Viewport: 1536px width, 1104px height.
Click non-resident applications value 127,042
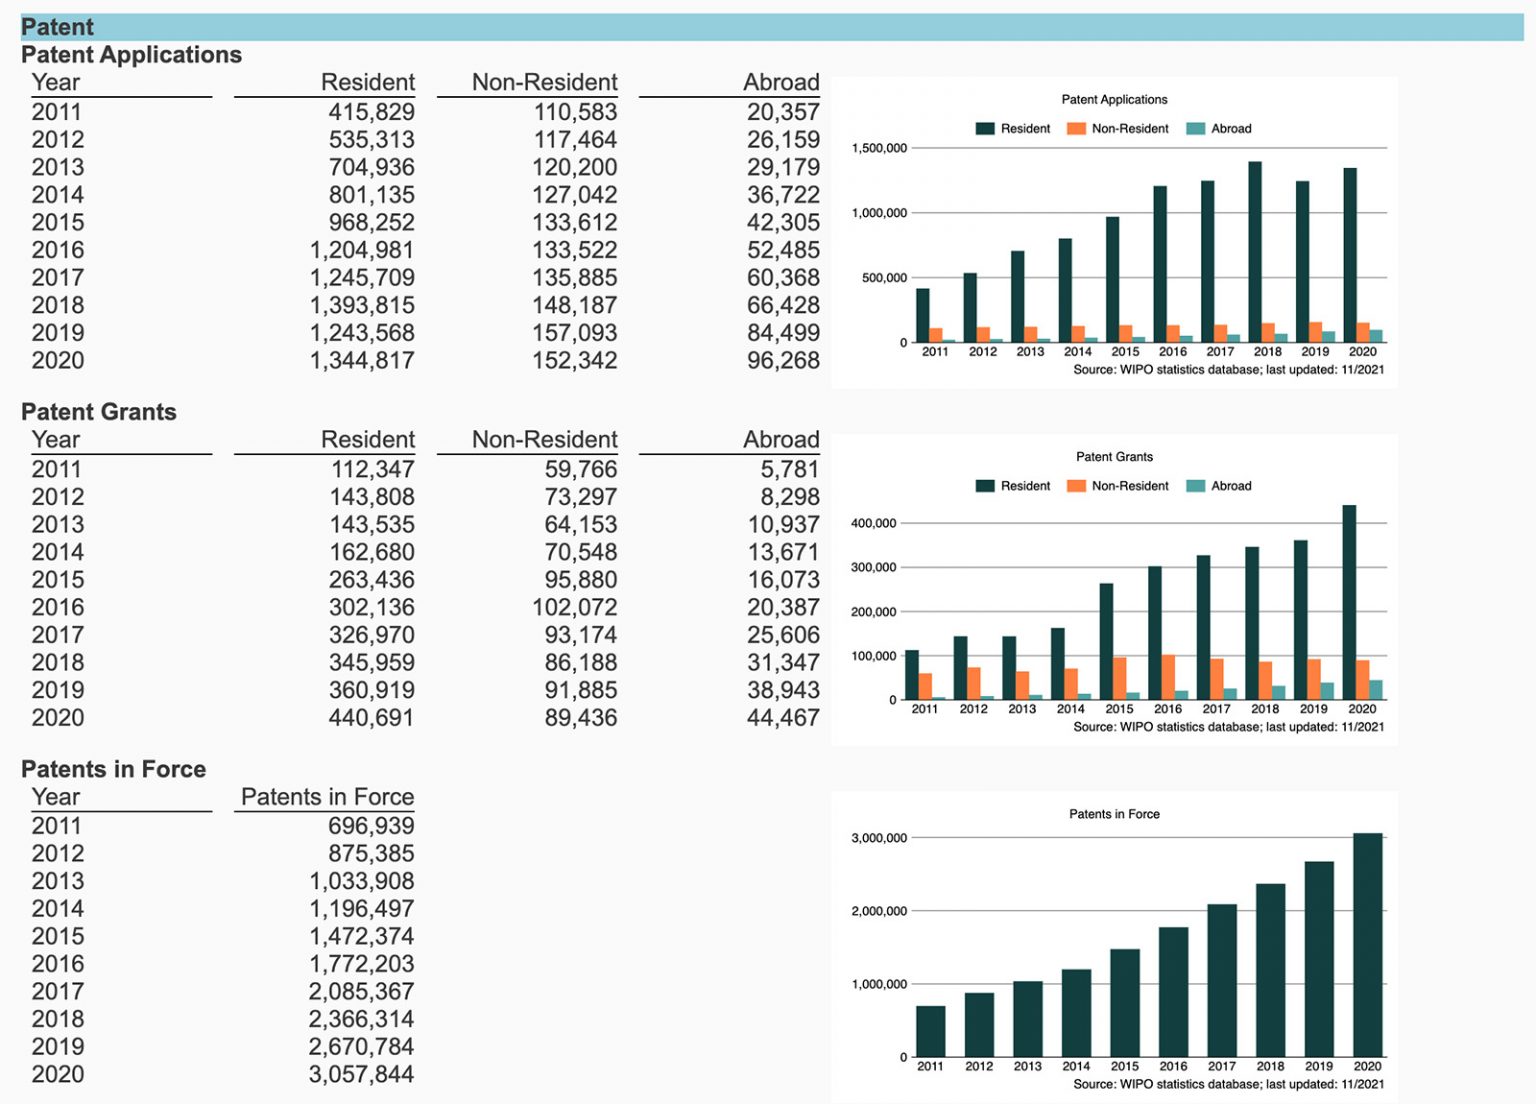tap(575, 195)
